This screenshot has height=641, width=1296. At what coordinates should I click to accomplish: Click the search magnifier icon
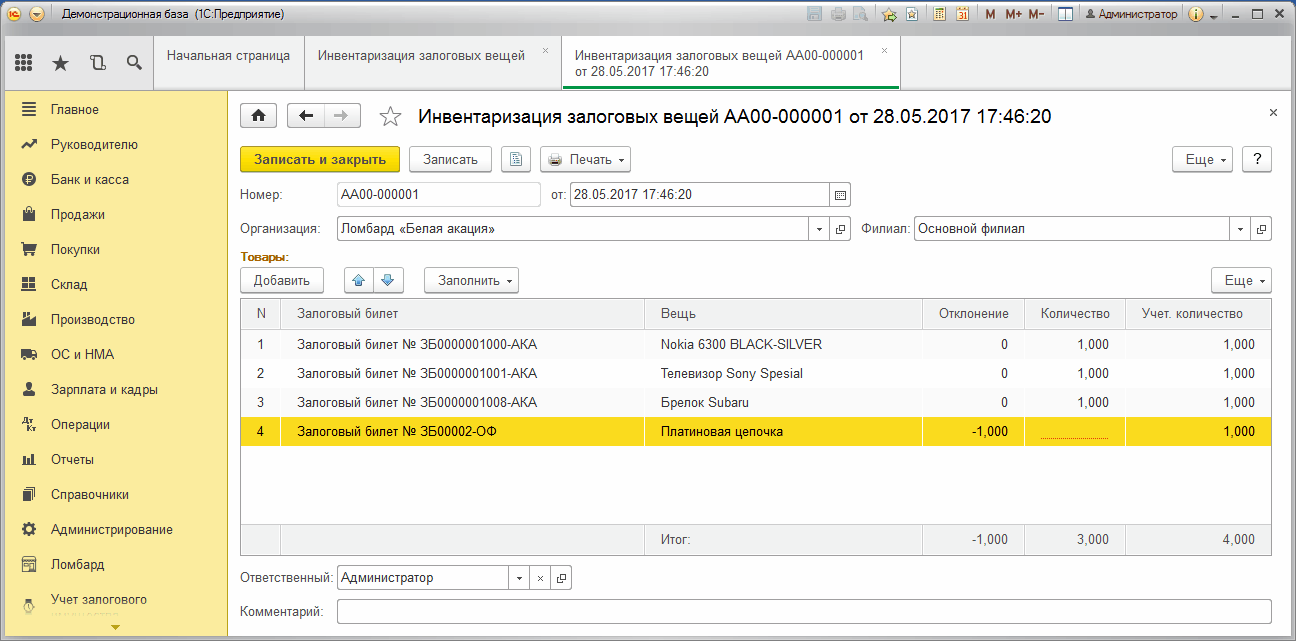pyautogui.click(x=133, y=63)
